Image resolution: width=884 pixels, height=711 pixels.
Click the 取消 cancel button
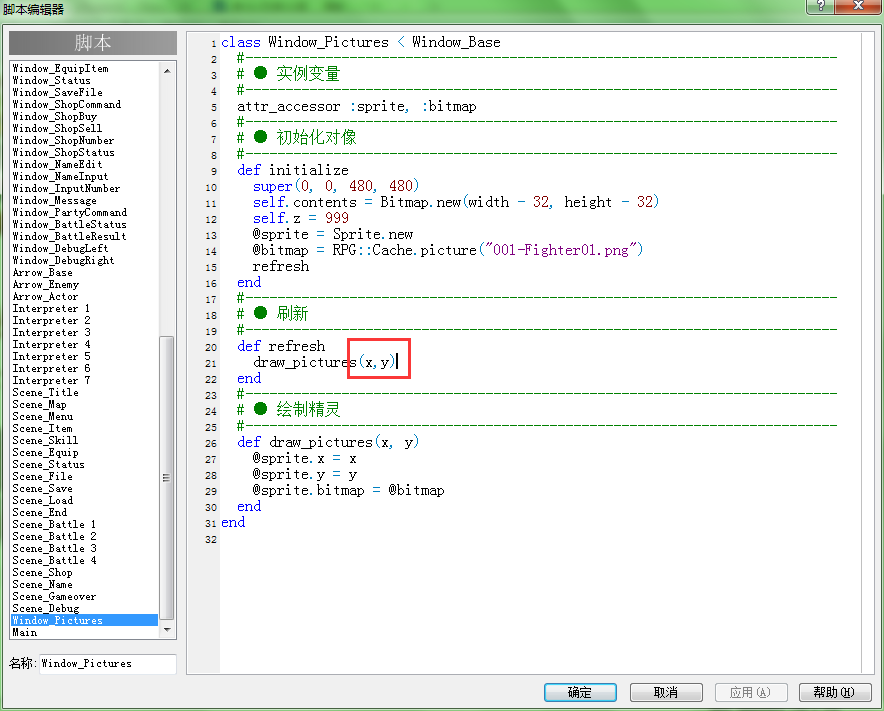tap(666, 692)
